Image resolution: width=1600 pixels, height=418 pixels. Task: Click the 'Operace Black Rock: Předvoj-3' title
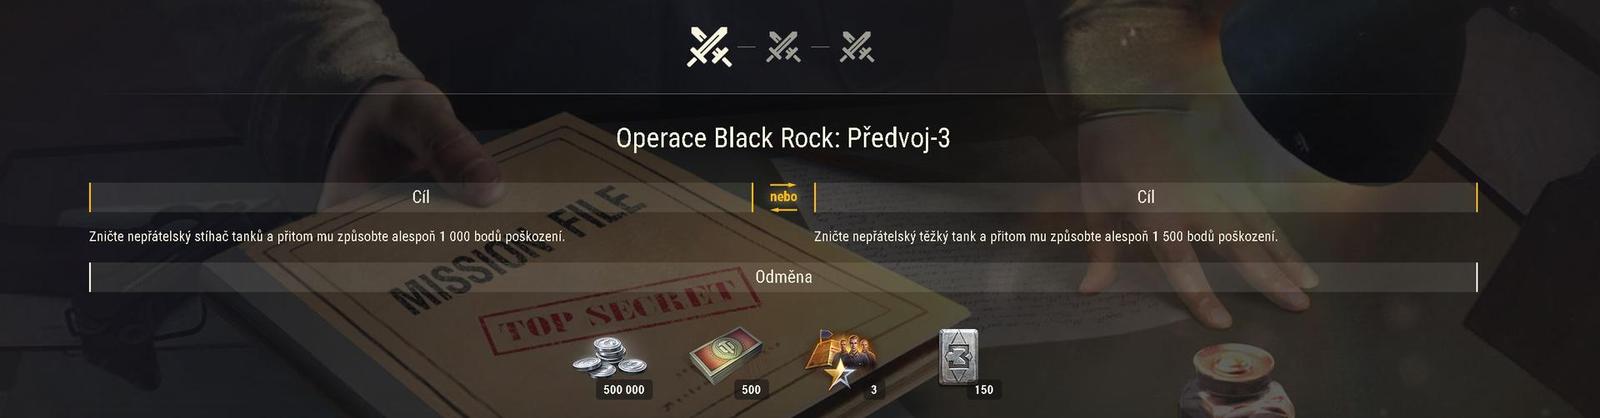(783, 138)
